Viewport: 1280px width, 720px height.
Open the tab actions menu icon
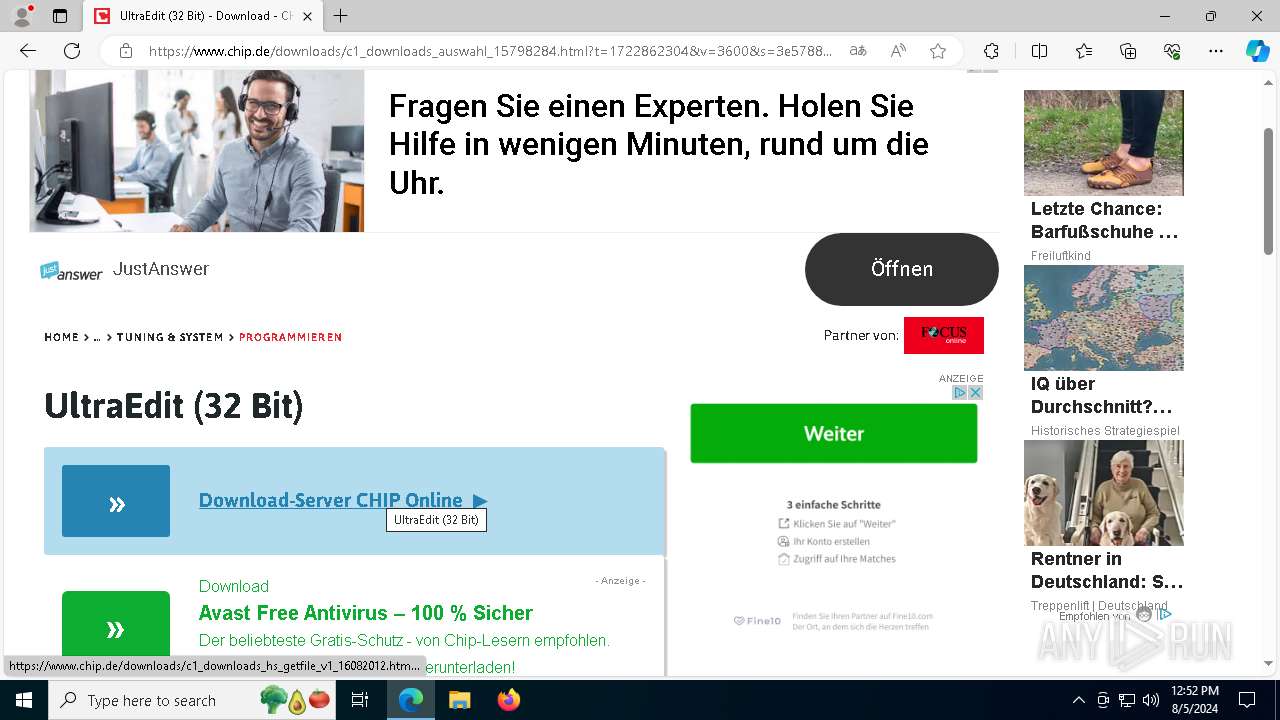click(x=60, y=16)
